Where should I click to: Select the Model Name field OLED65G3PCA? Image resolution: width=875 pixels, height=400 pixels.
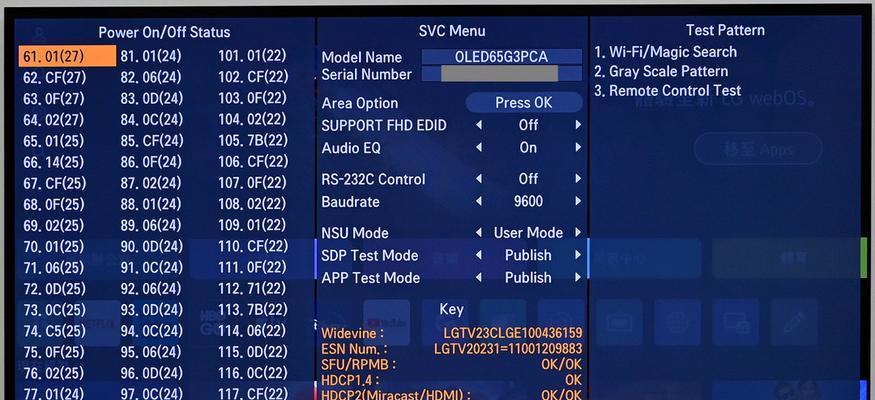coord(502,57)
